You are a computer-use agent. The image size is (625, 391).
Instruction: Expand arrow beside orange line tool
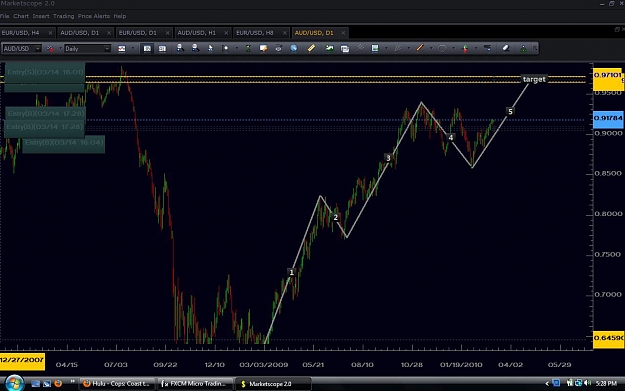431,49
